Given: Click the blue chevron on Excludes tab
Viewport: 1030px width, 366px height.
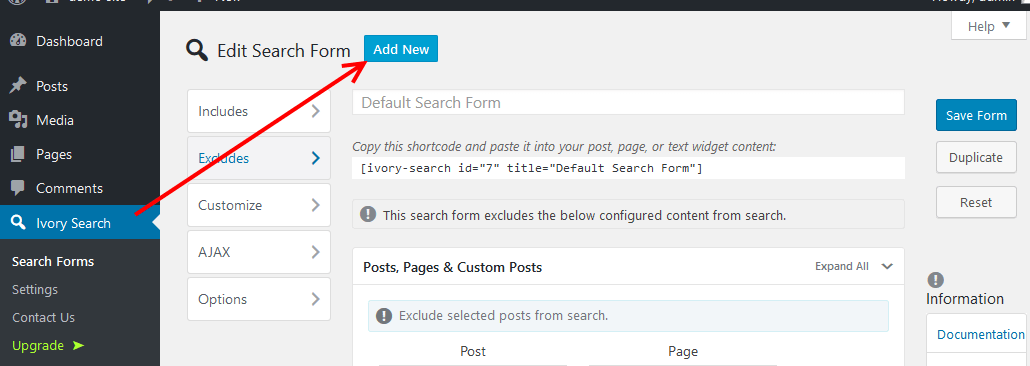Looking at the screenshot, I should tap(316, 158).
